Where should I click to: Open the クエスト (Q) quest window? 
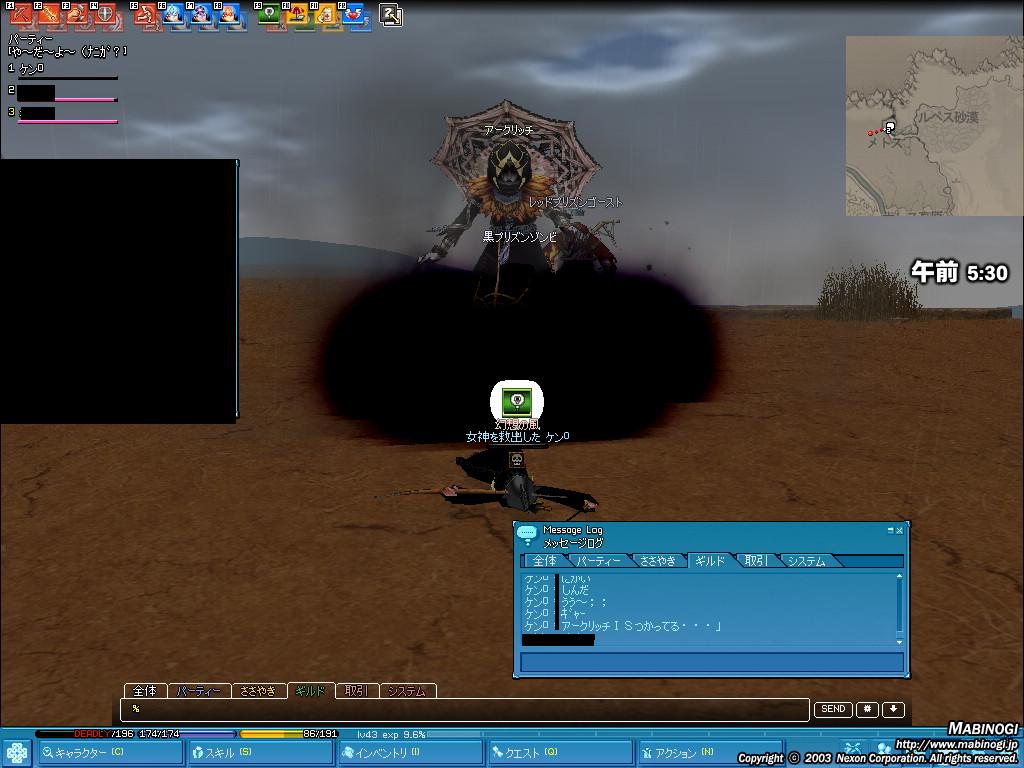tap(560, 752)
